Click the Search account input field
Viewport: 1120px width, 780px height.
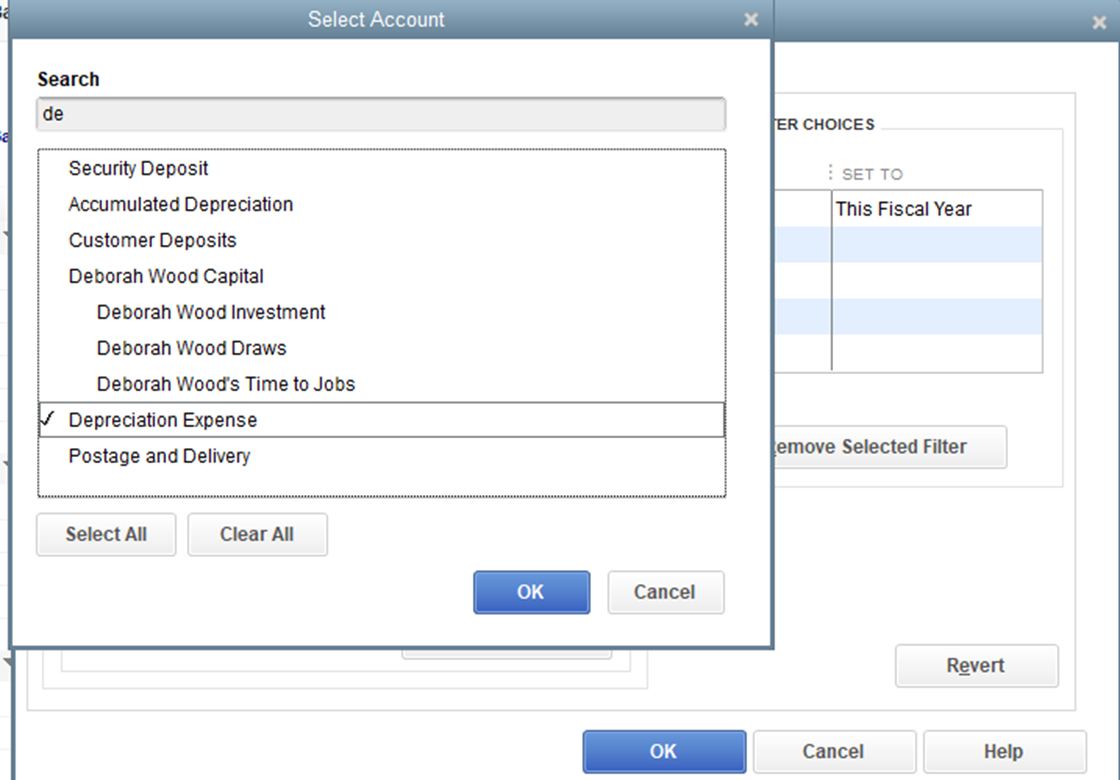click(380, 114)
